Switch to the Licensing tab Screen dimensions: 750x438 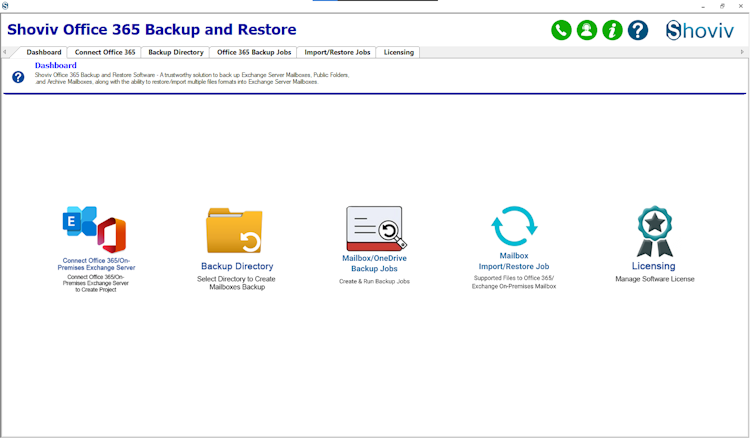pos(398,52)
